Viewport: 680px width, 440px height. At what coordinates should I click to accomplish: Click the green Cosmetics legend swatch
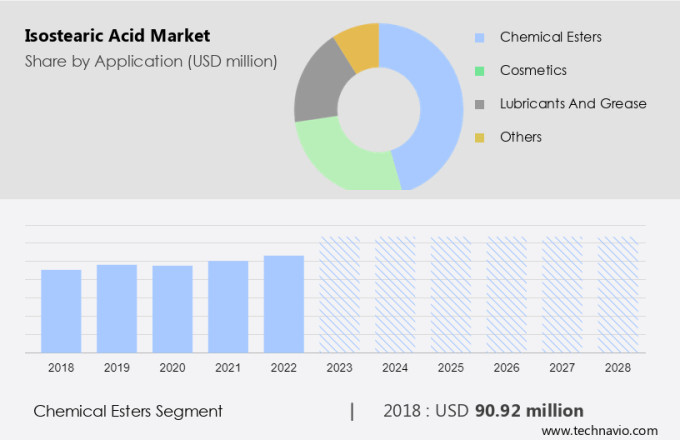[x=480, y=71]
